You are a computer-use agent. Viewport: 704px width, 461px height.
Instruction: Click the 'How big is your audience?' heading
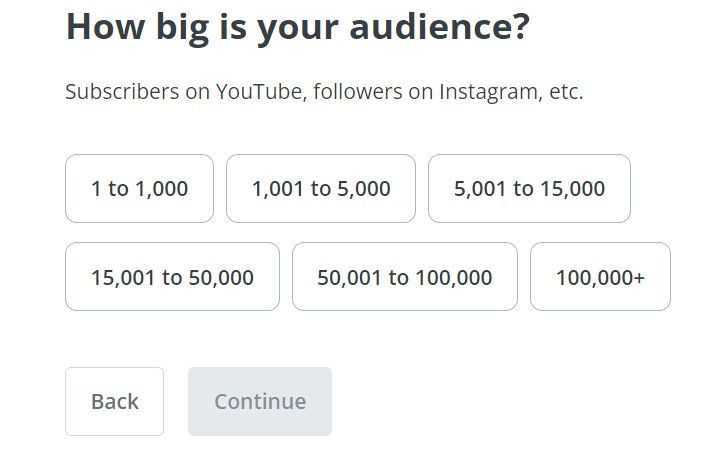click(x=298, y=28)
